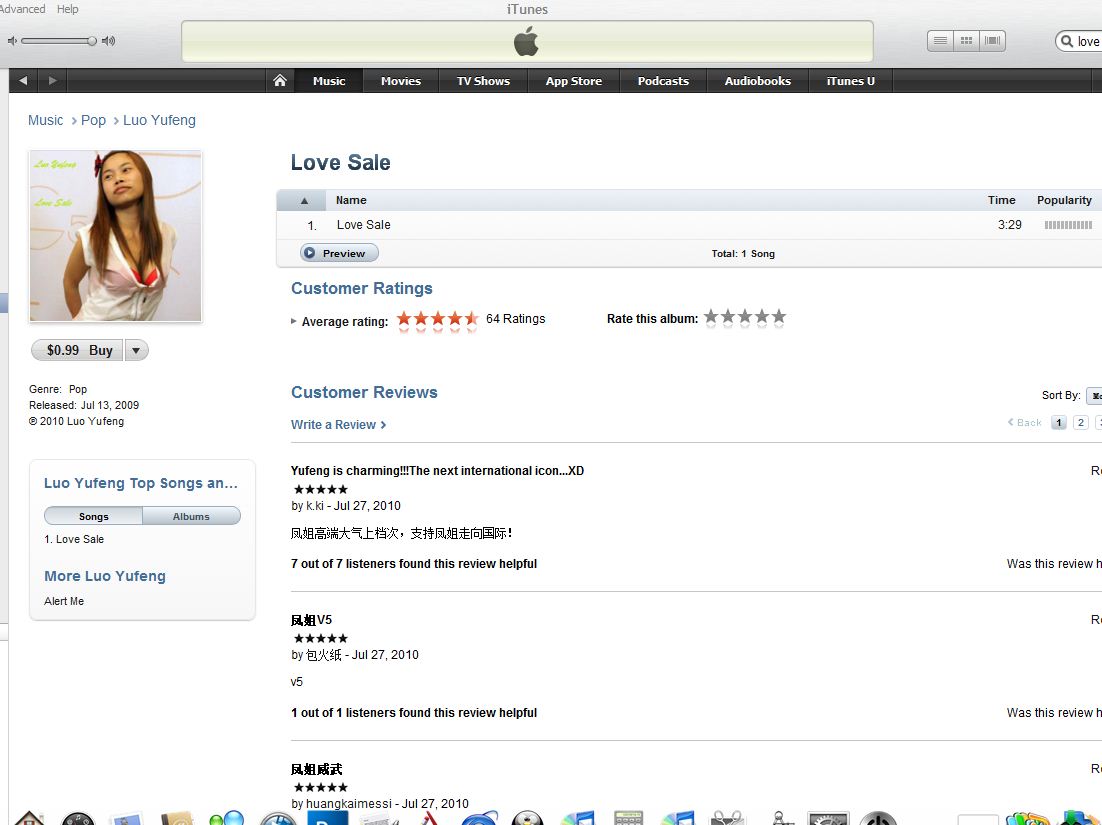Click the sort triangle column header
Image resolution: width=1102 pixels, height=825 pixels.
pyautogui.click(x=304, y=200)
